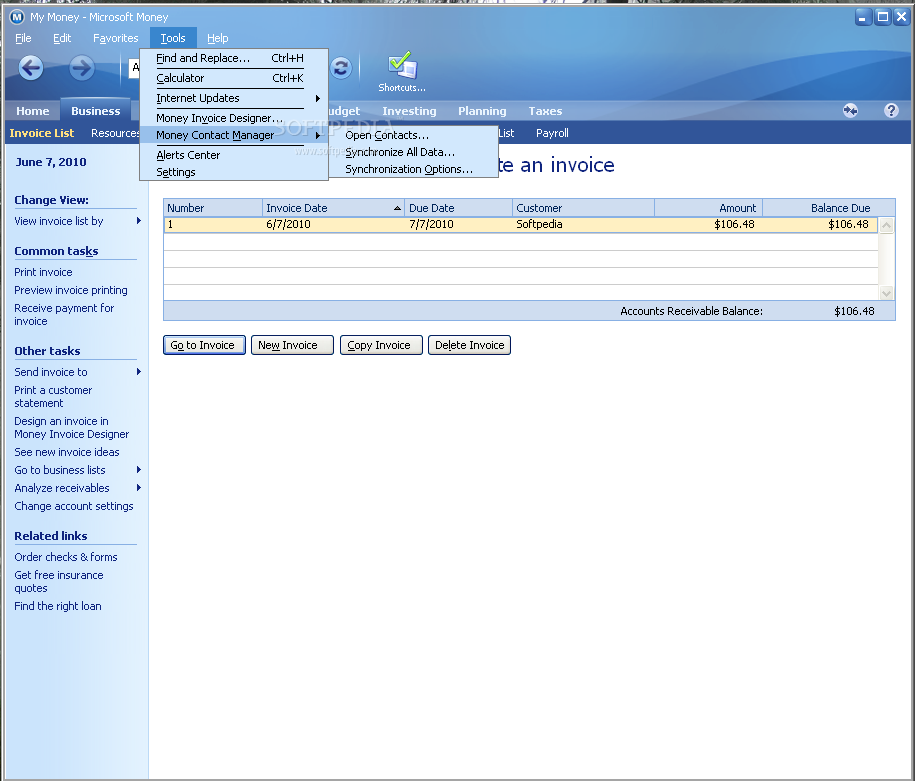The height and width of the screenshot is (781, 915).
Task: Click Change account settings link
Action: pyautogui.click(x=74, y=506)
